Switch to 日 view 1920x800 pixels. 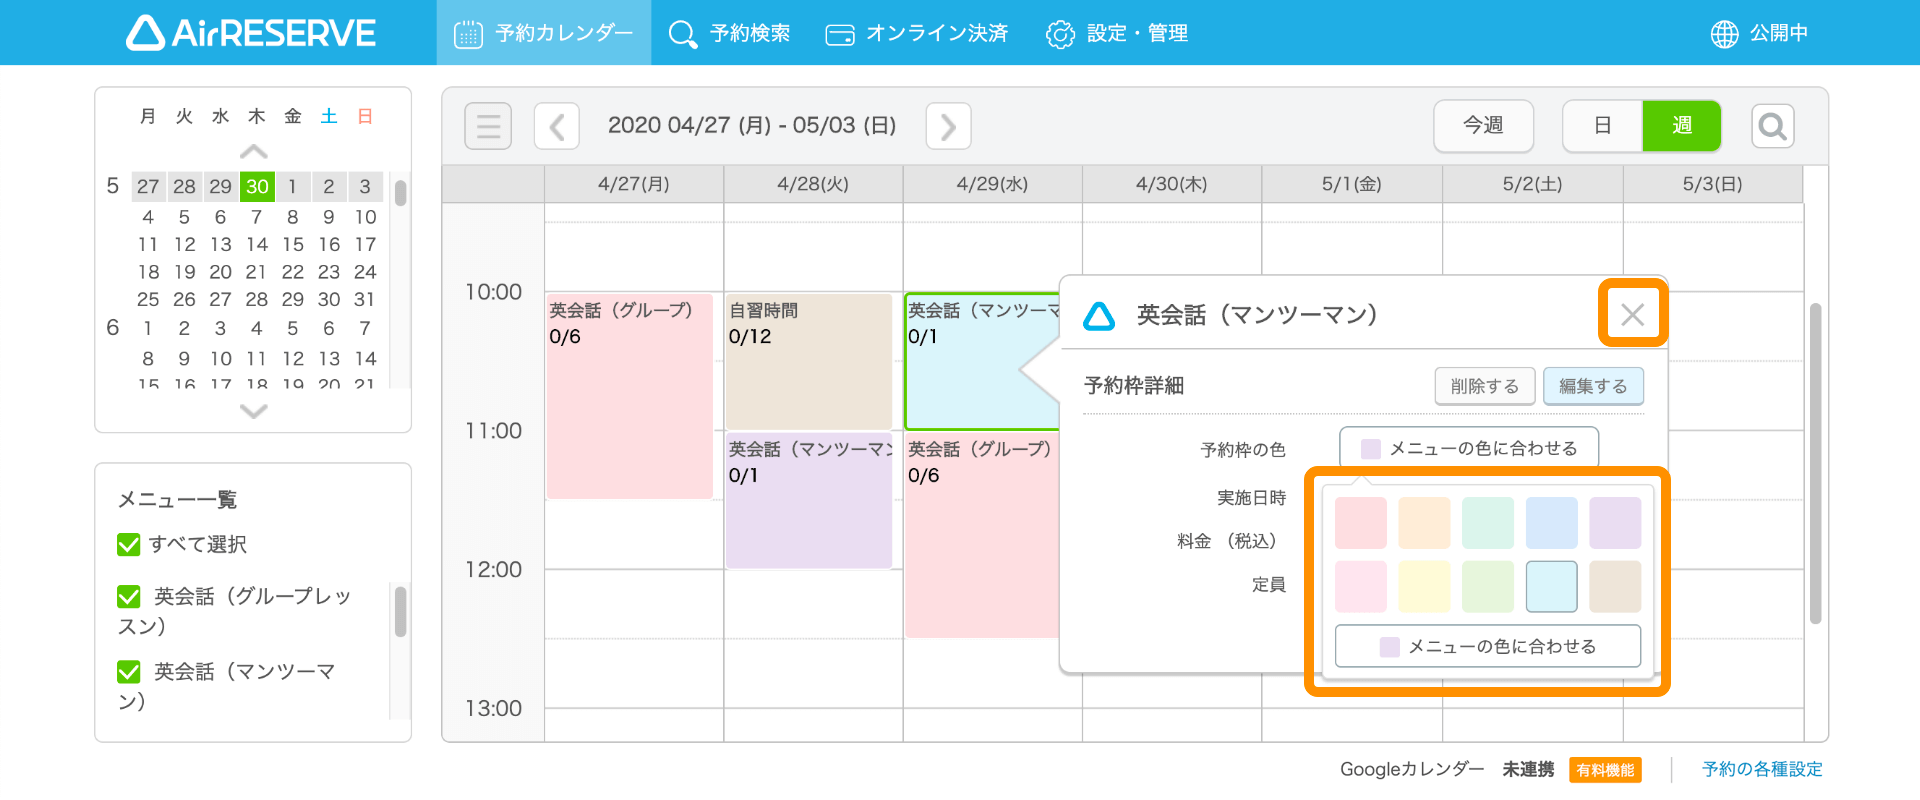point(1602,126)
